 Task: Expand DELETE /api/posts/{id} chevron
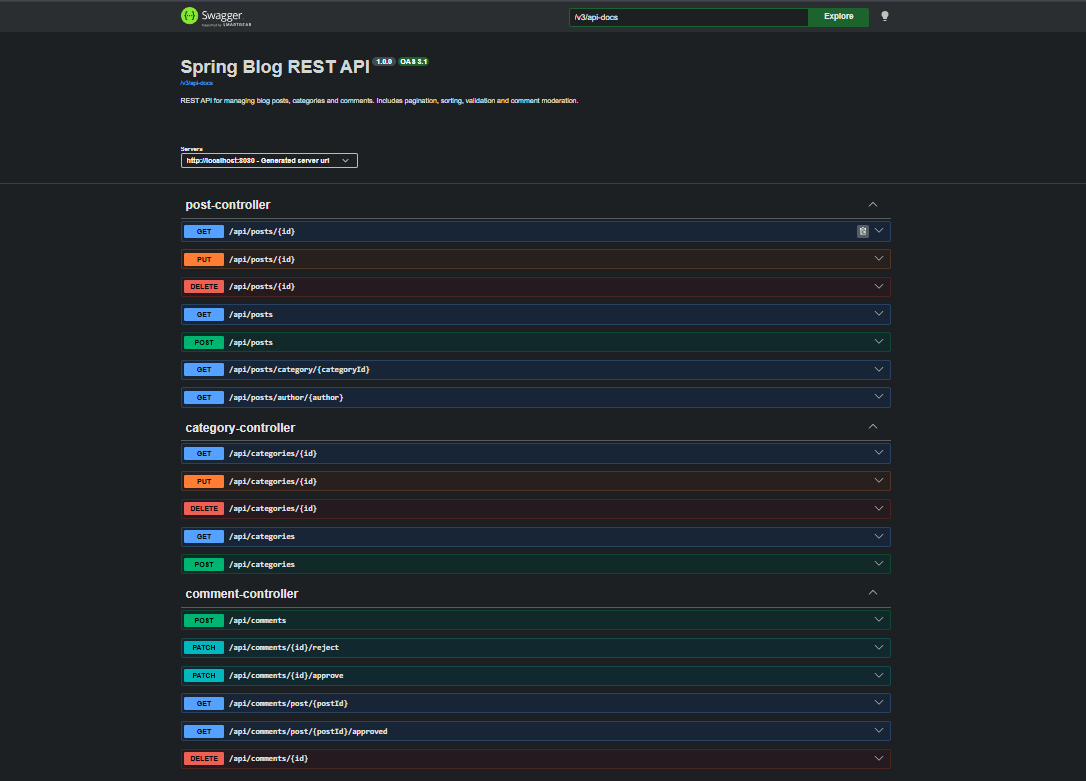point(879,286)
